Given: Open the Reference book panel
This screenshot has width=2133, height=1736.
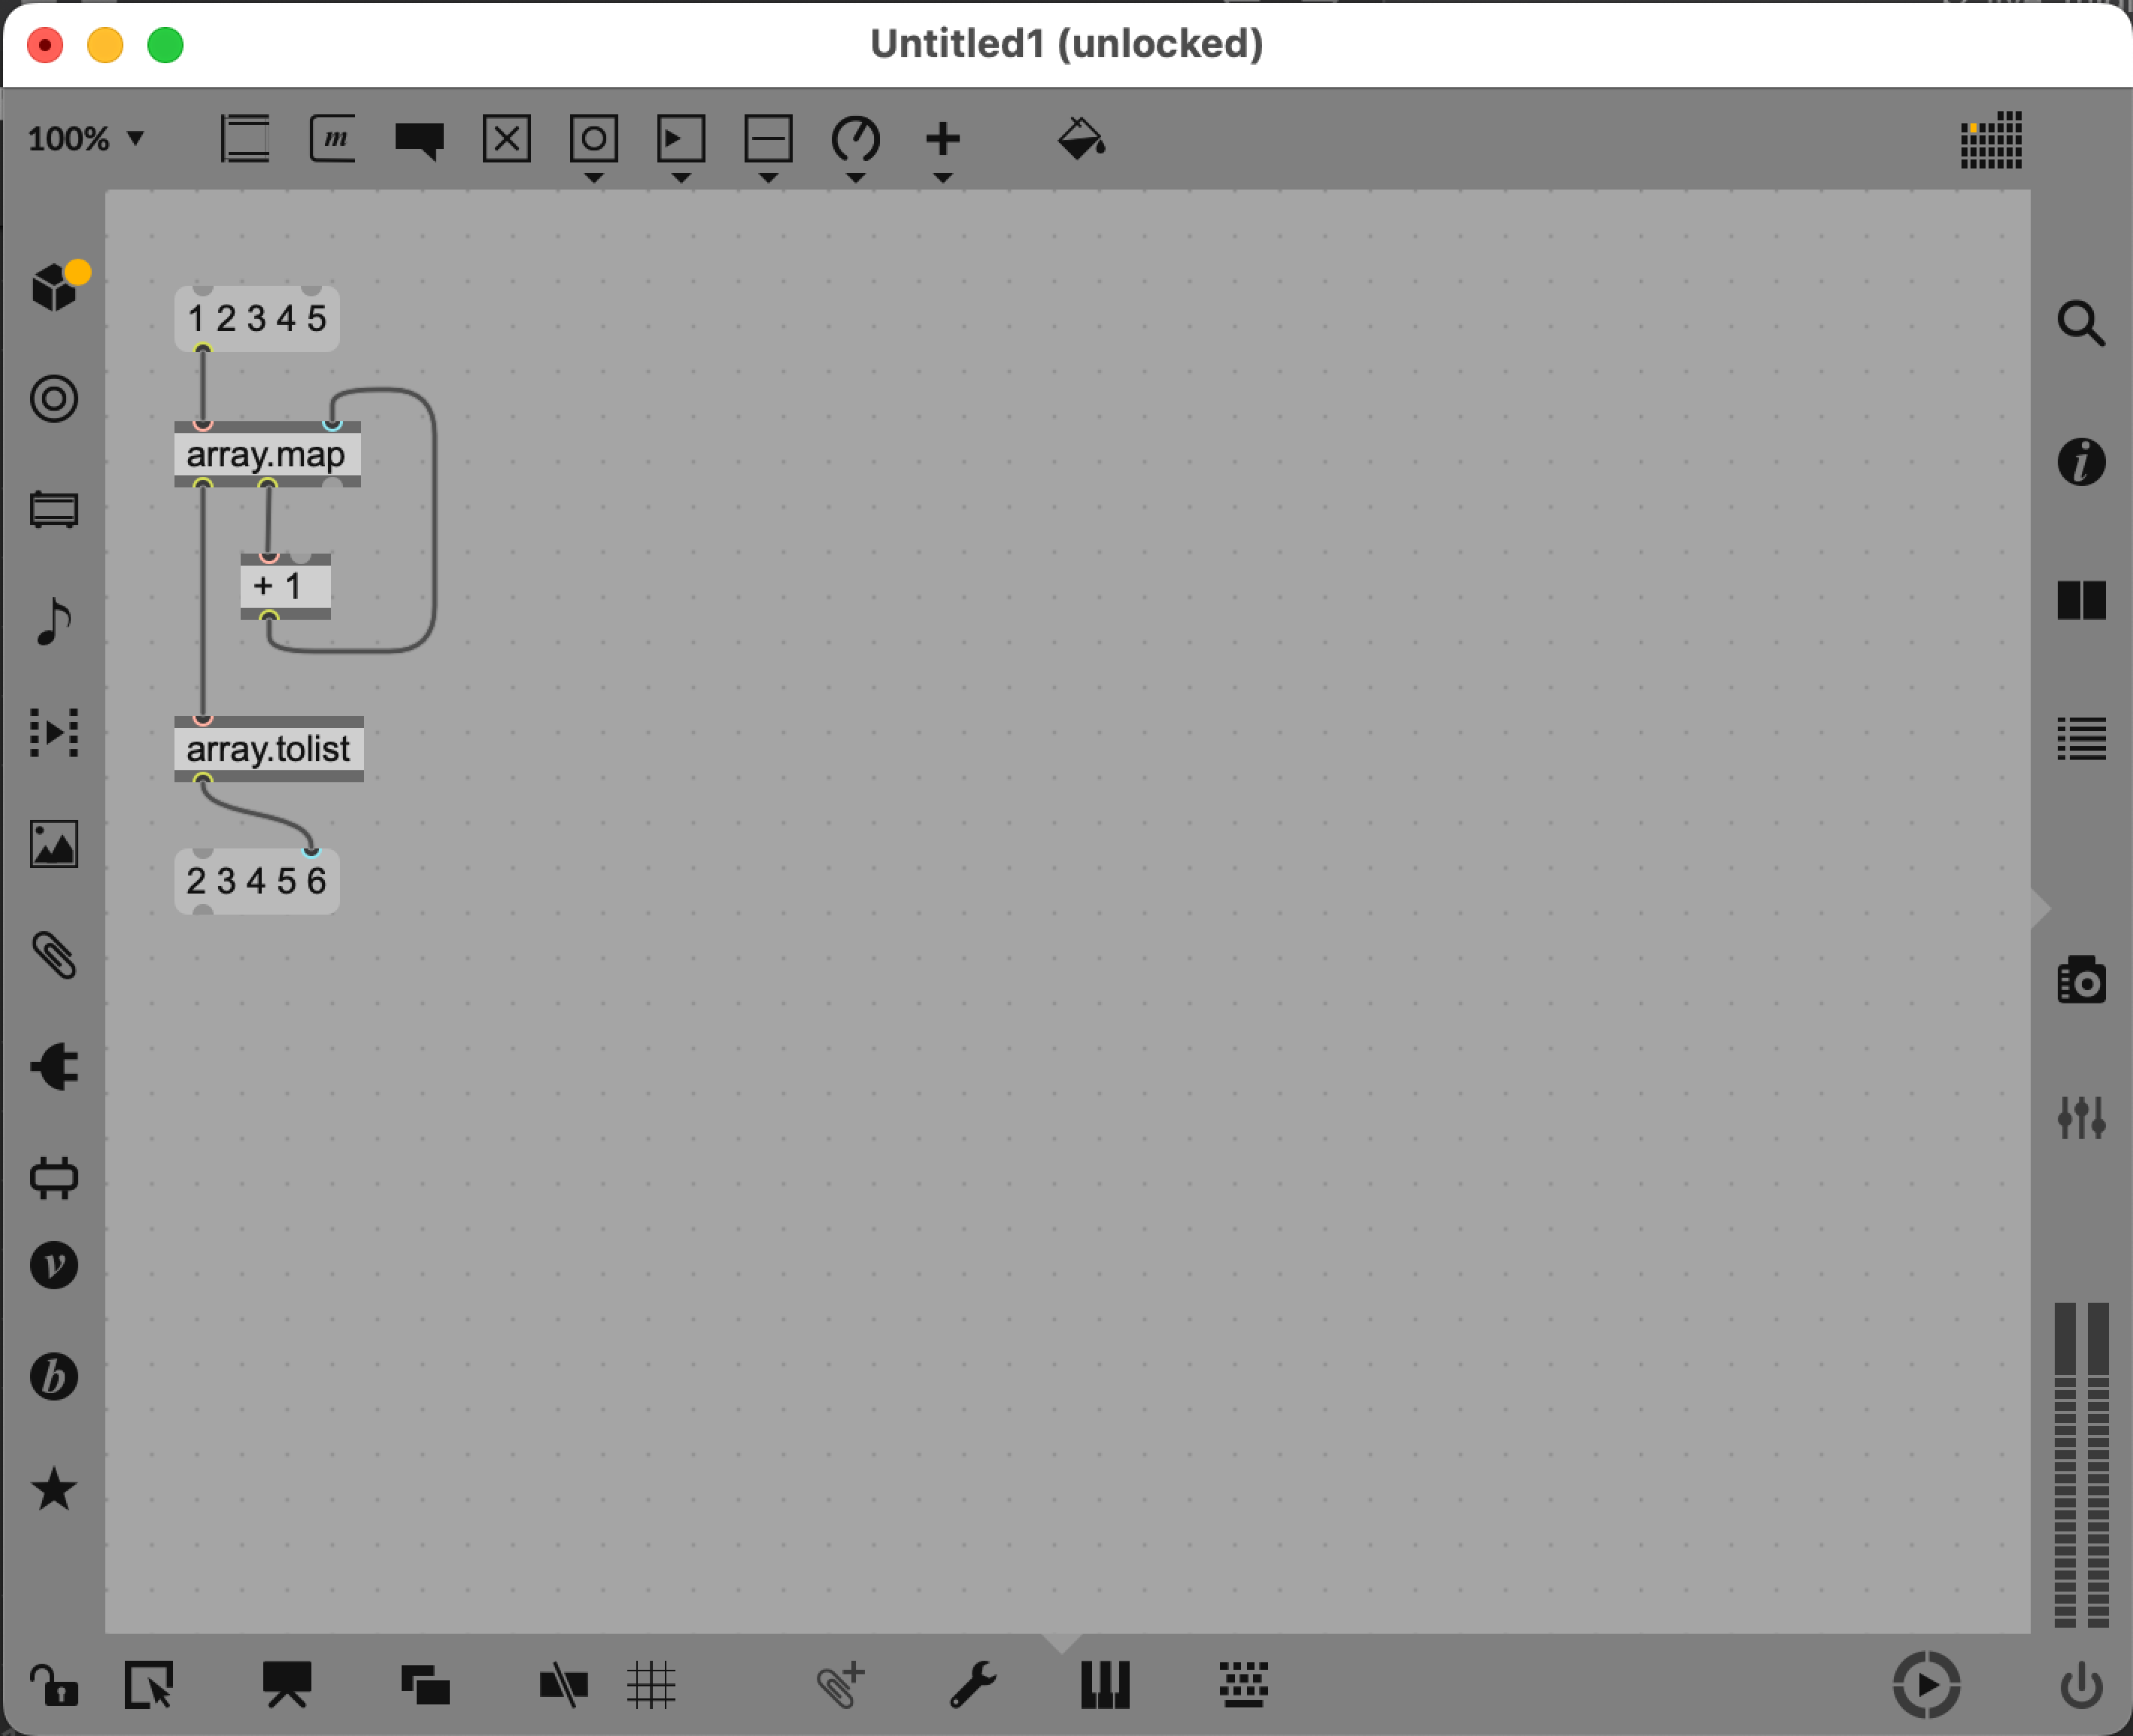Looking at the screenshot, I should tap(2081, 600).
